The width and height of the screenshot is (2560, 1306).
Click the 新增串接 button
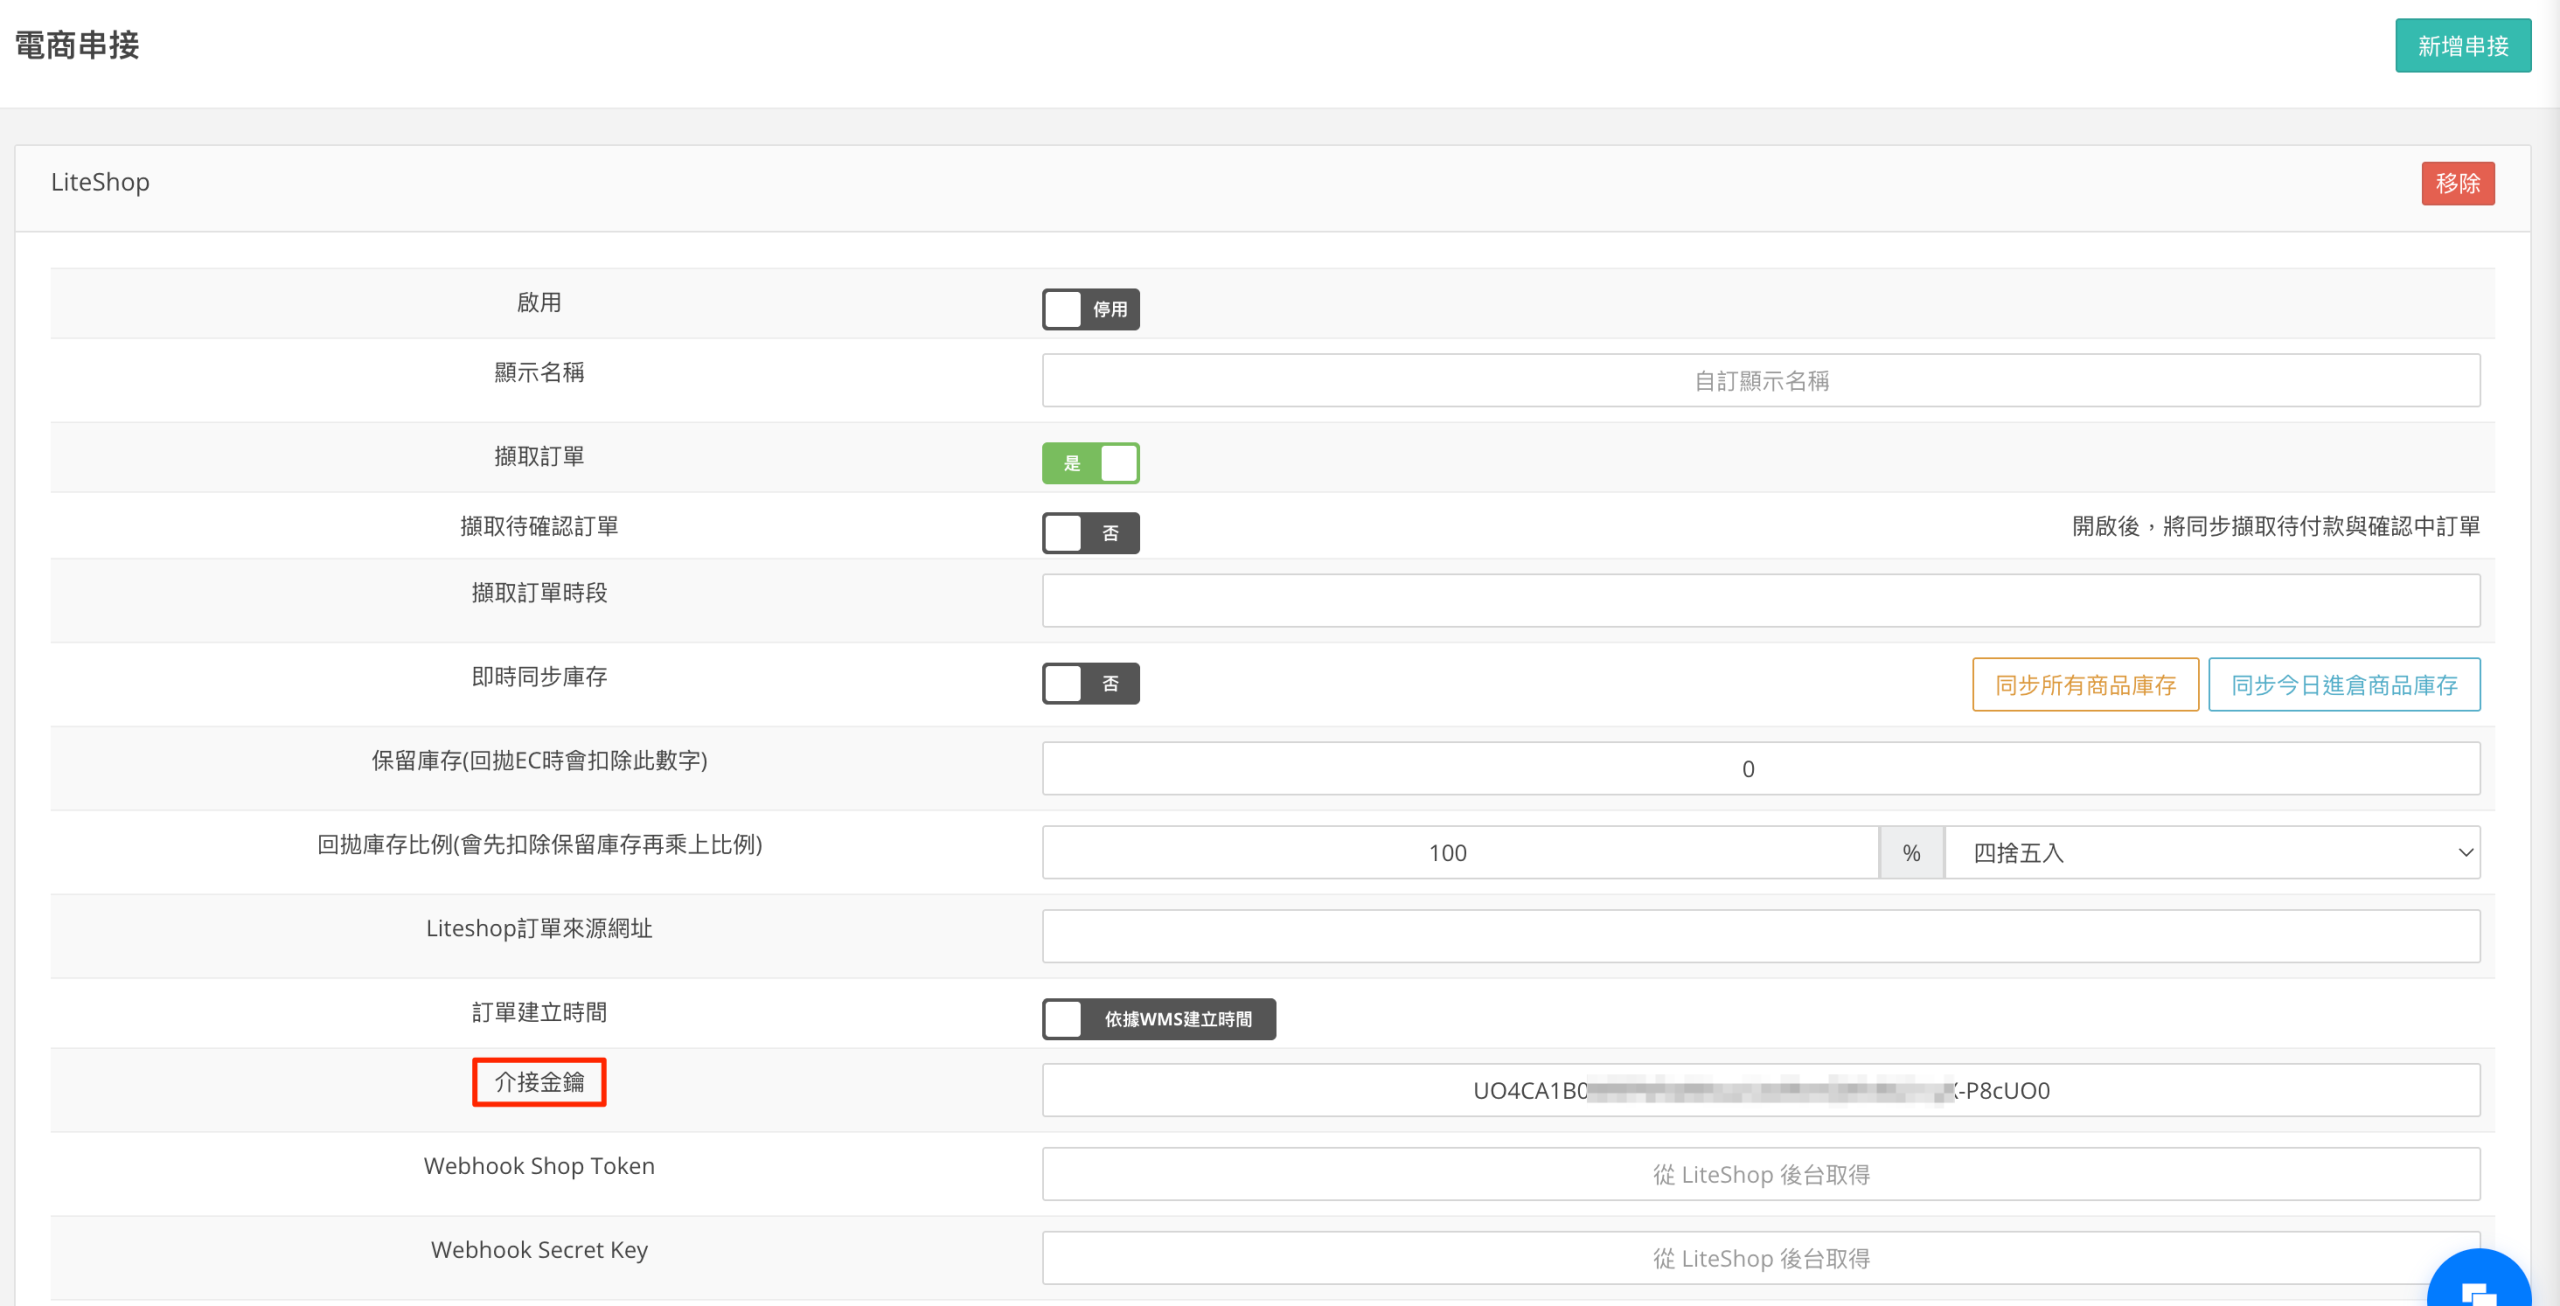2462,46
